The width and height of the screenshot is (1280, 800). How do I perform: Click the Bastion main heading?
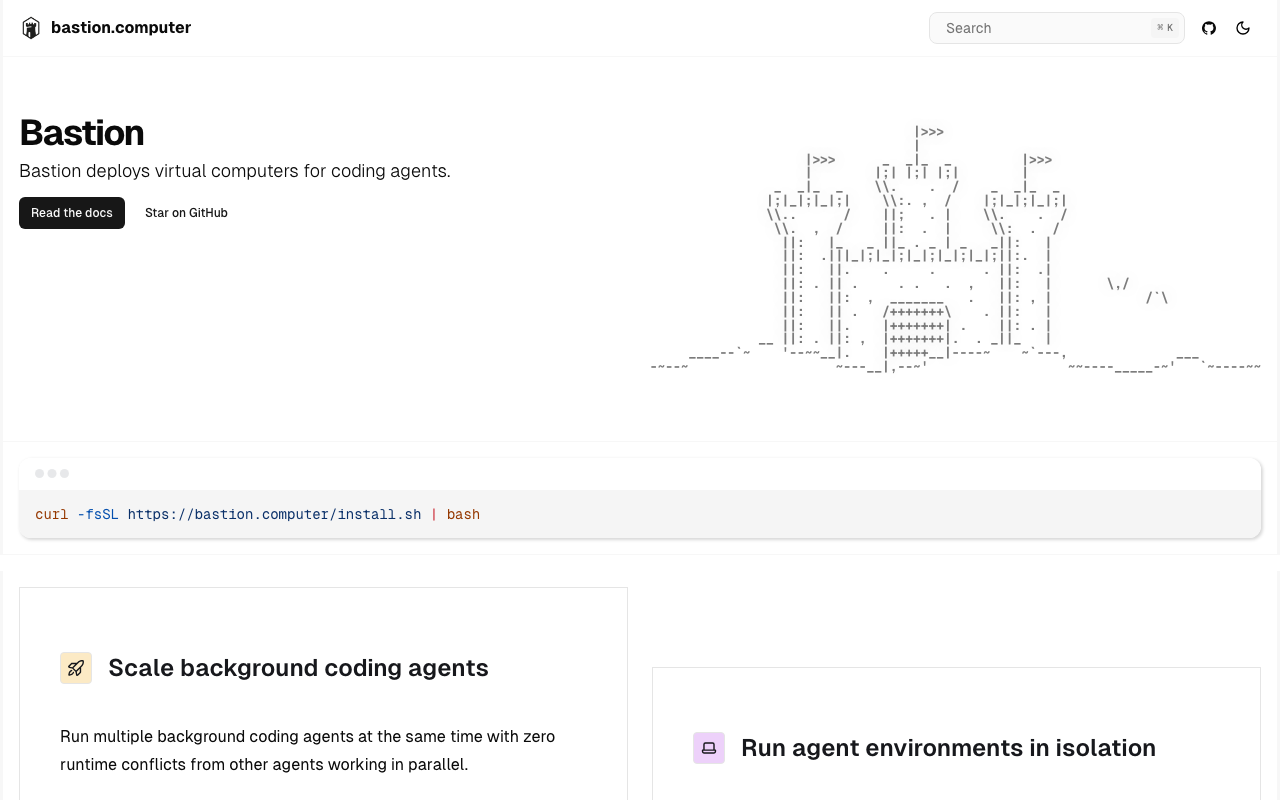tap(82, 133)
